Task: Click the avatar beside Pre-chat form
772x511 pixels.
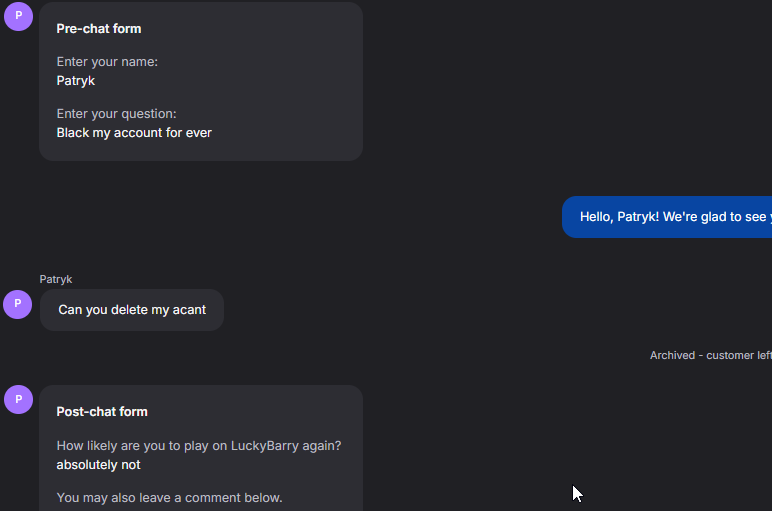Action: coord(18,16)
